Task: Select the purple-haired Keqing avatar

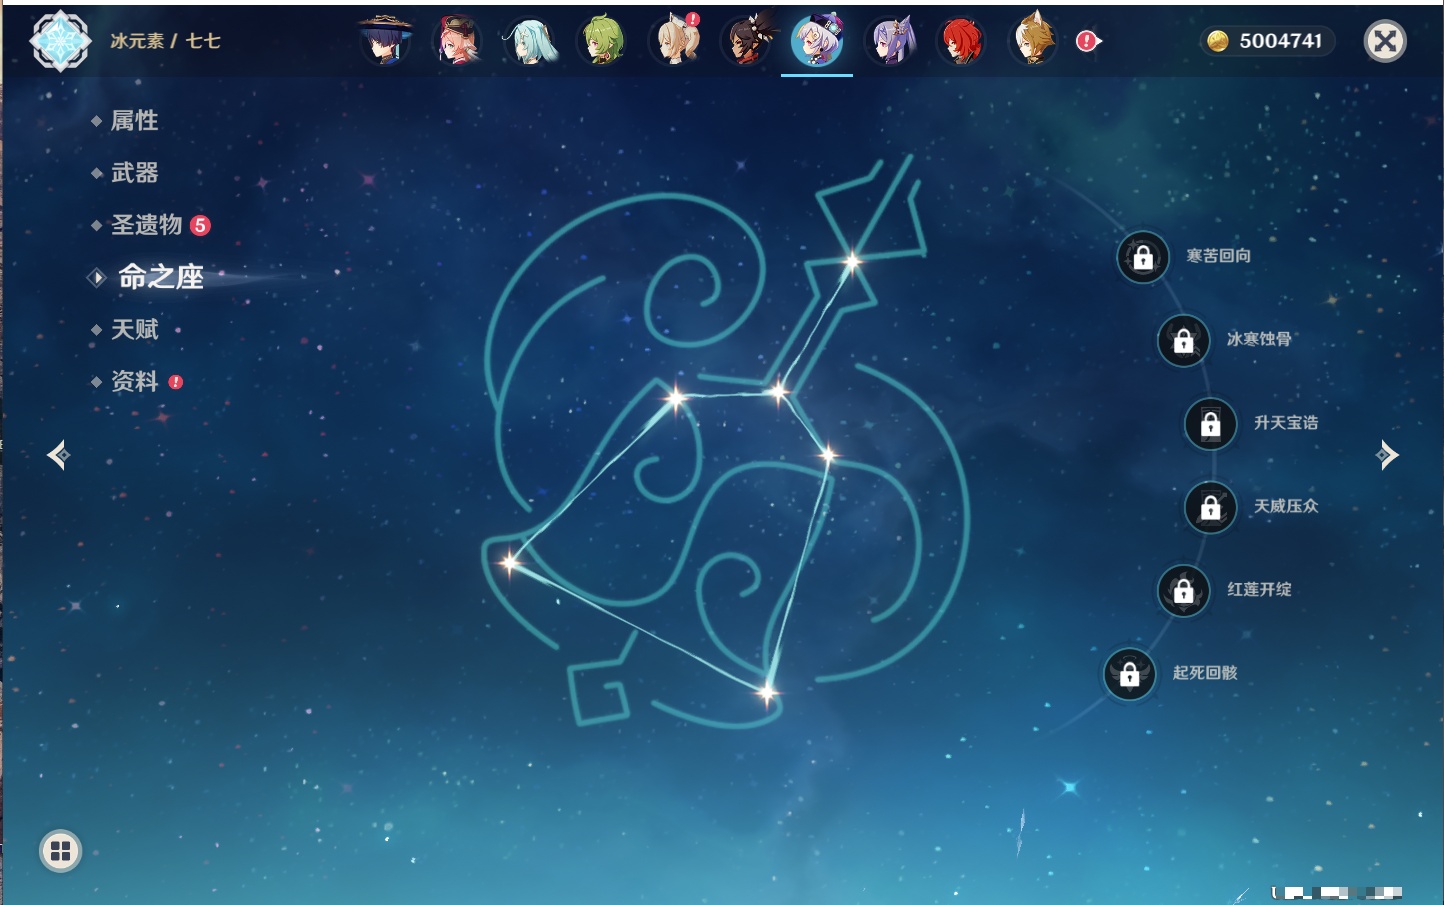Action: click(890, 41)
